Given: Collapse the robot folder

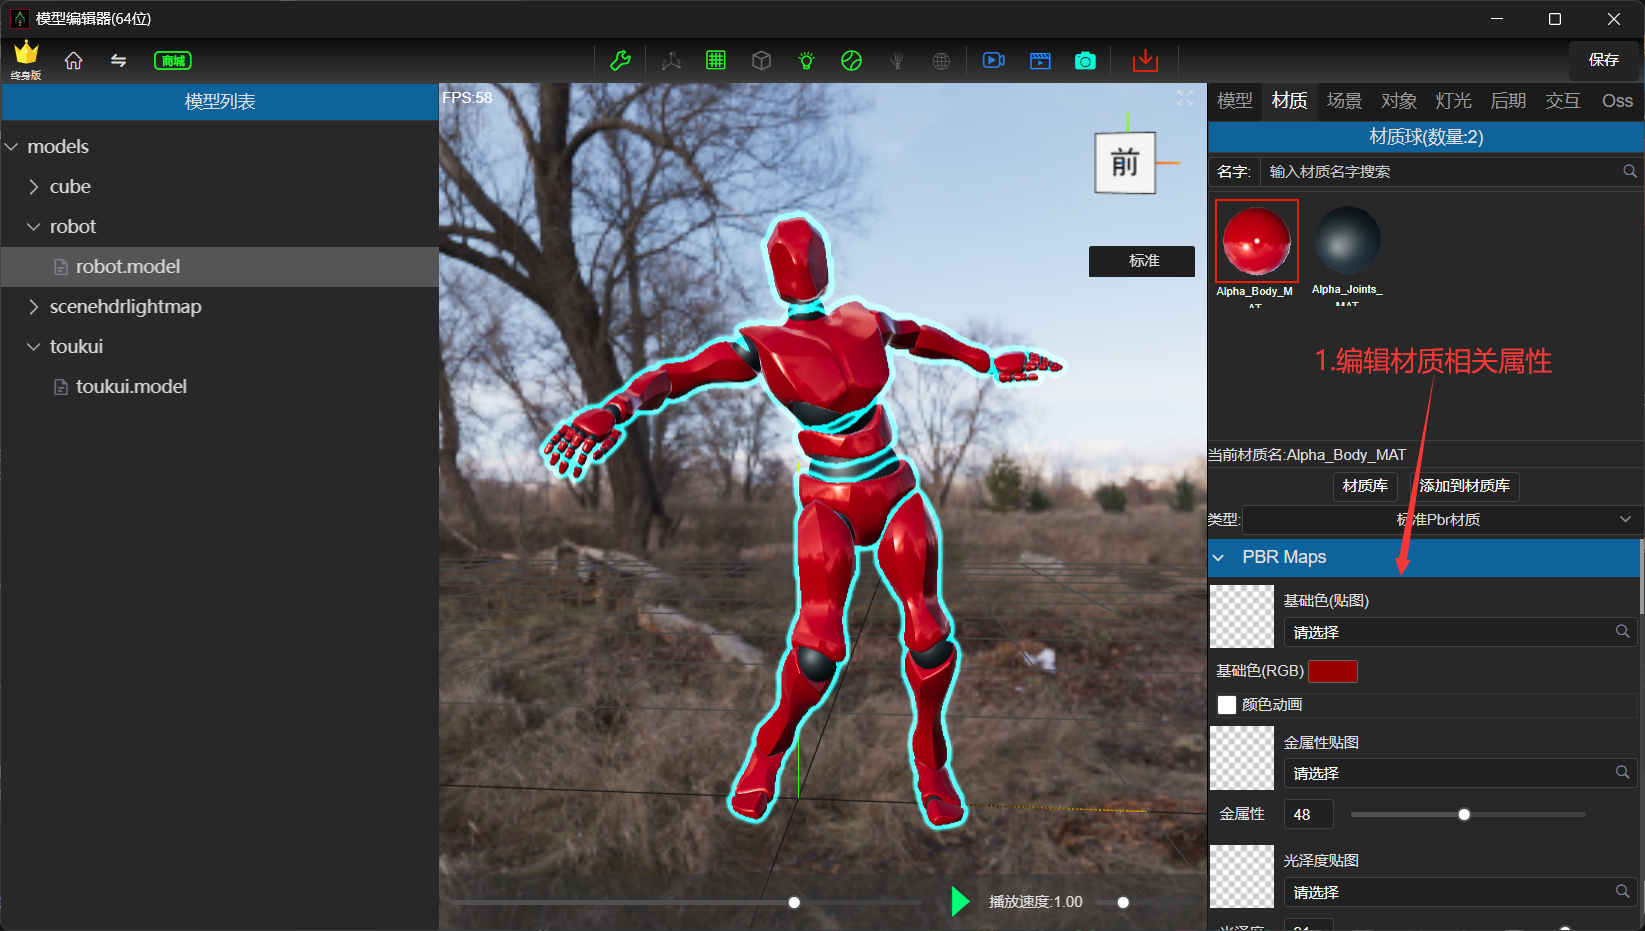Looking at the screenshot, I should (x=34, y=227).
